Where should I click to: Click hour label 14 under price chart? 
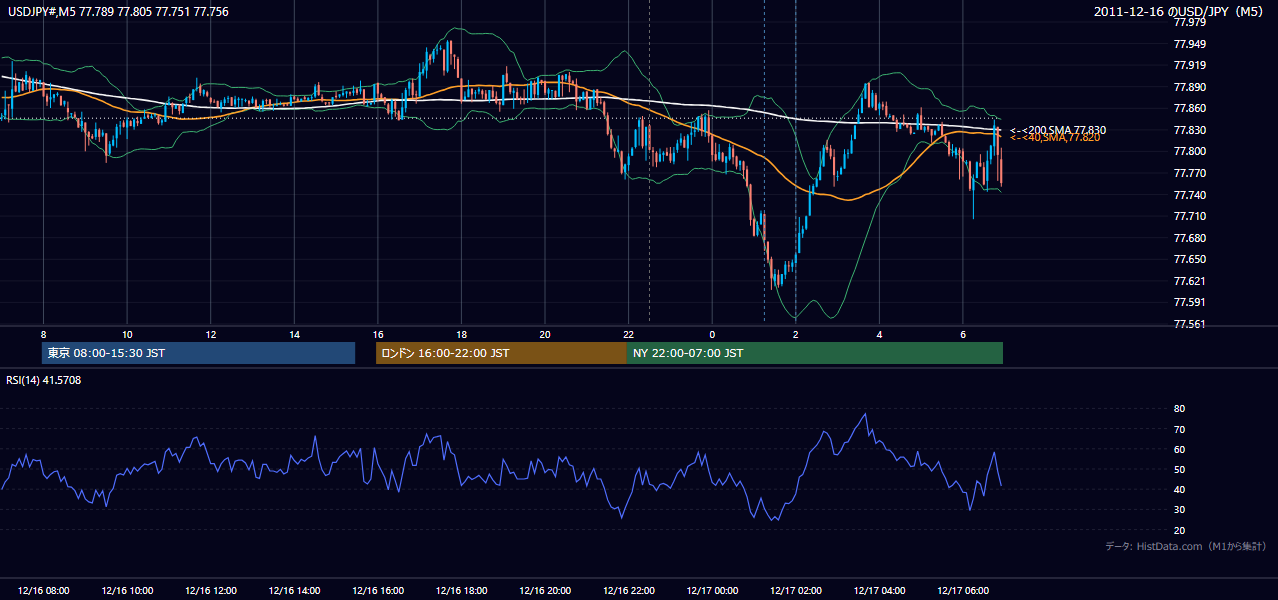[294, 334]
